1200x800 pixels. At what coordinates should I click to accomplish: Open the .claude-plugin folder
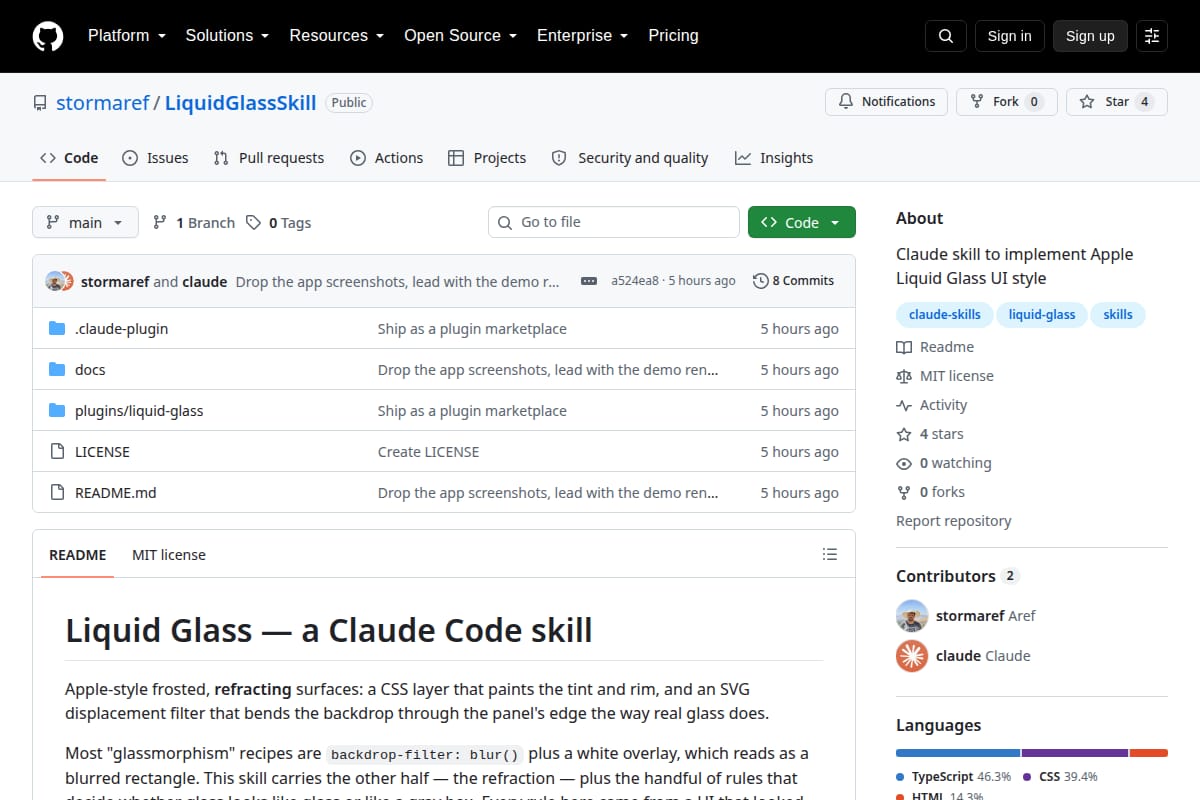click(x=121, y=329)
